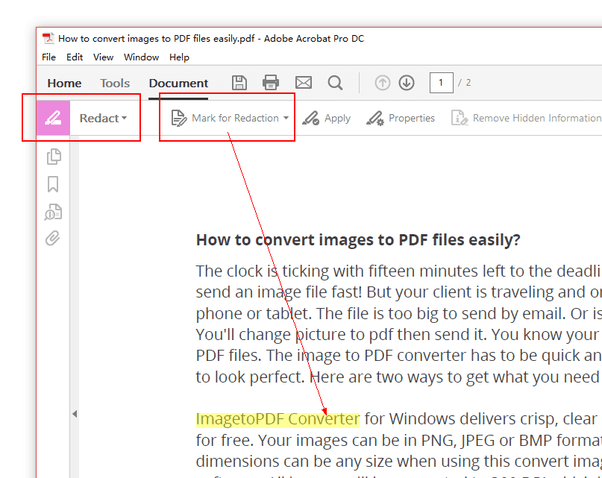The image size is (602, 478).
Task: Open the Page Thumbnails panel icon
Action: click(x=54, y=157)
